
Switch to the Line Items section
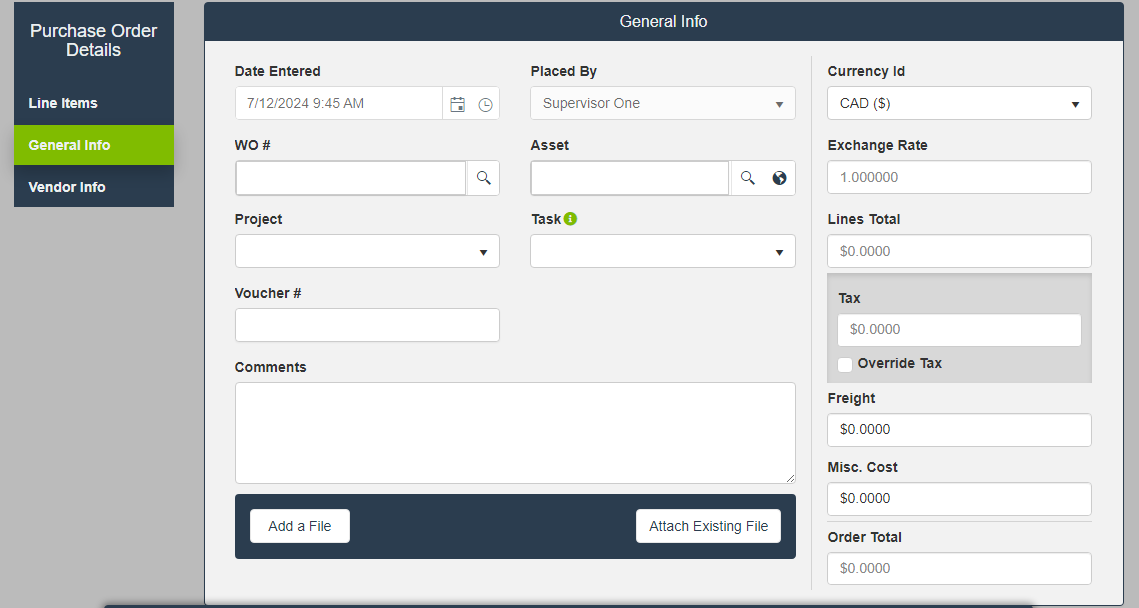(63, 103)
